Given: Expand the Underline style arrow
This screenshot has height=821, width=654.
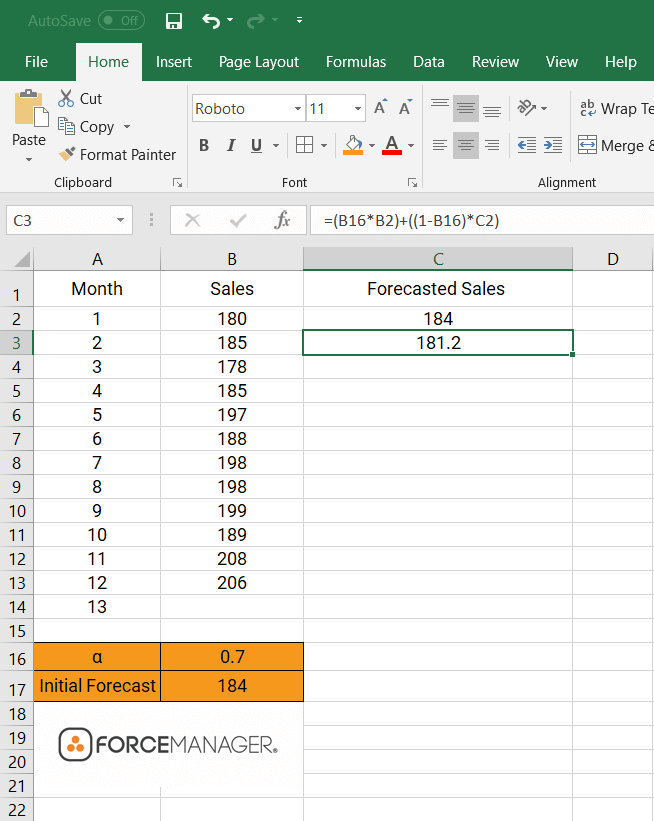Looking at the screenshot, I should (x=276, y=145).
